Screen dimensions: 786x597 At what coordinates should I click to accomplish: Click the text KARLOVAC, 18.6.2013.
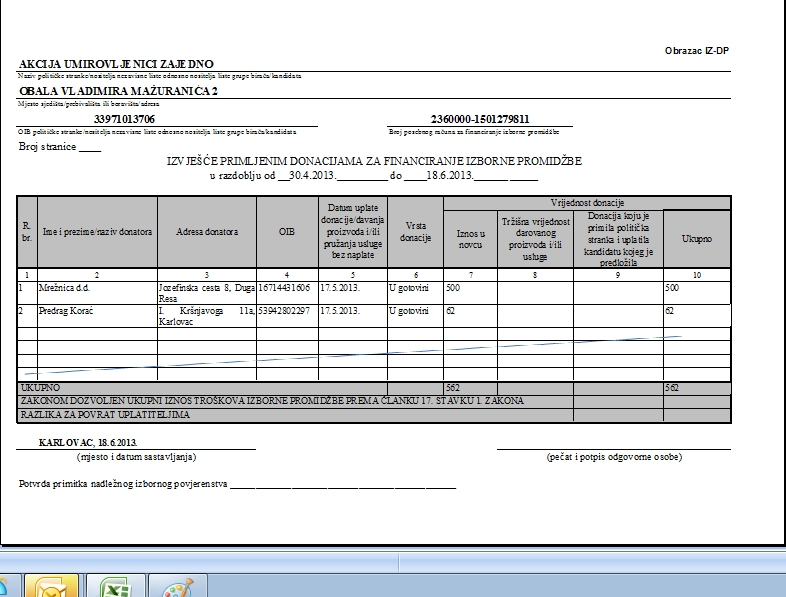[88, 443]
